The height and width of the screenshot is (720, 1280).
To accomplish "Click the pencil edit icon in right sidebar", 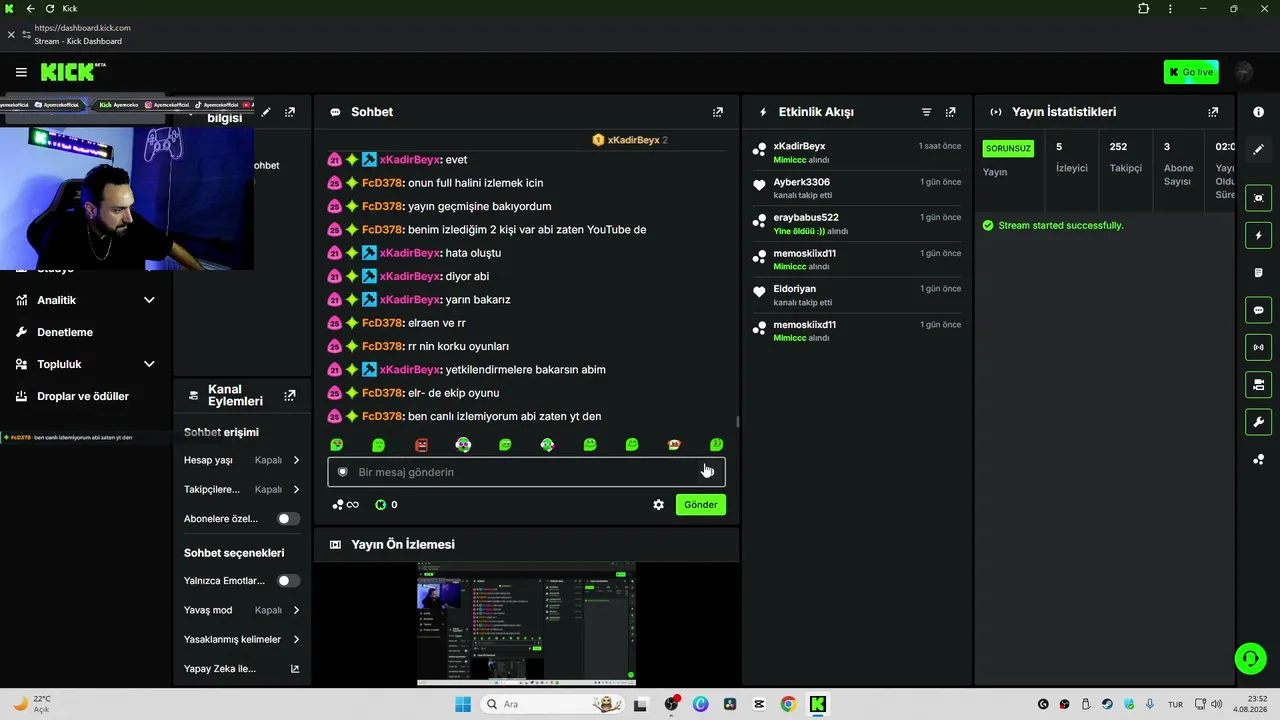I will click(1258, 149).
